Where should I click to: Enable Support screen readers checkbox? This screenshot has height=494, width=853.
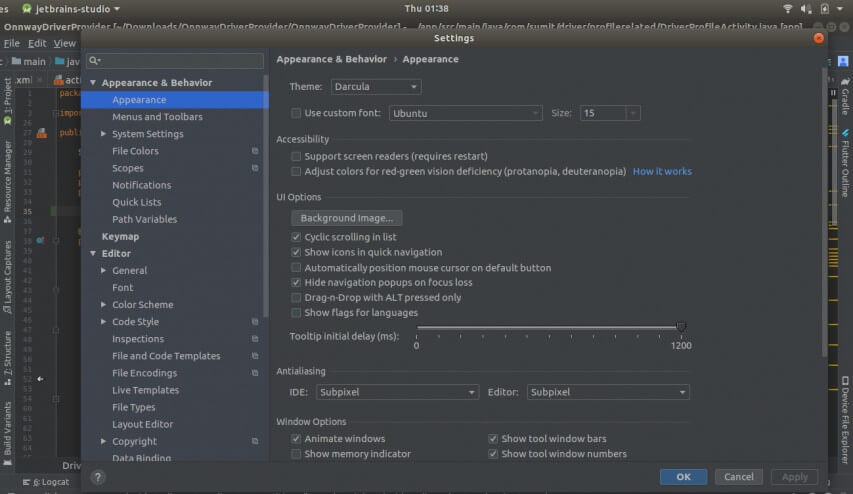pyautogui.click(x=296, y=156)
